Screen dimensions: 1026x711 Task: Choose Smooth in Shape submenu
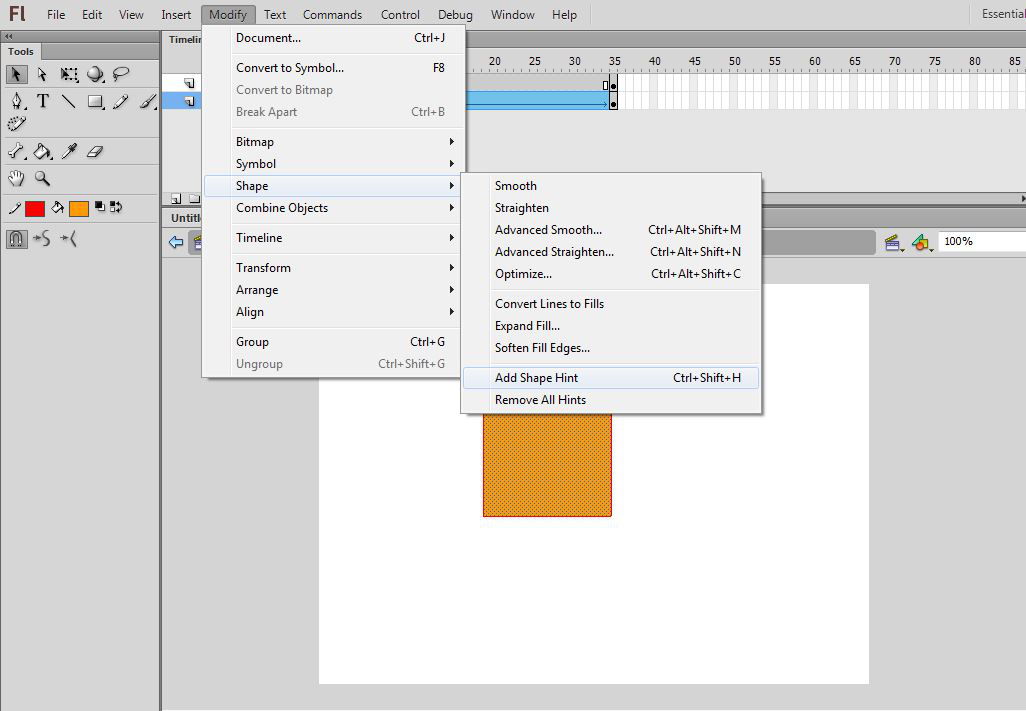[x=611, y=186]
